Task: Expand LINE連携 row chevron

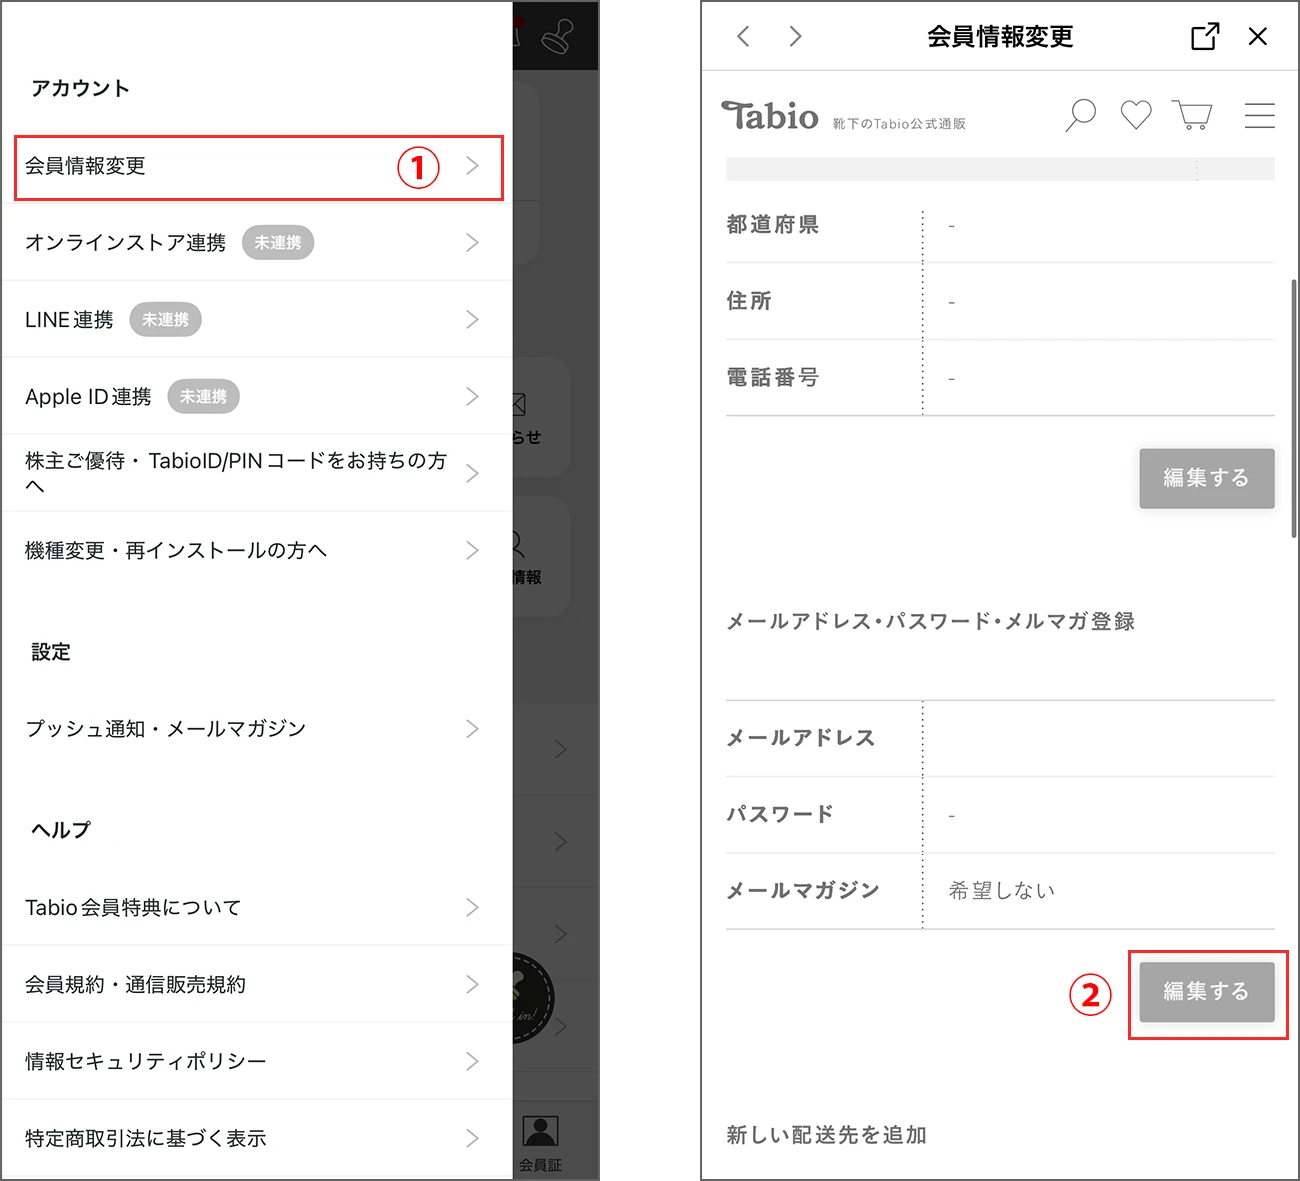Action: coord(472,320)
